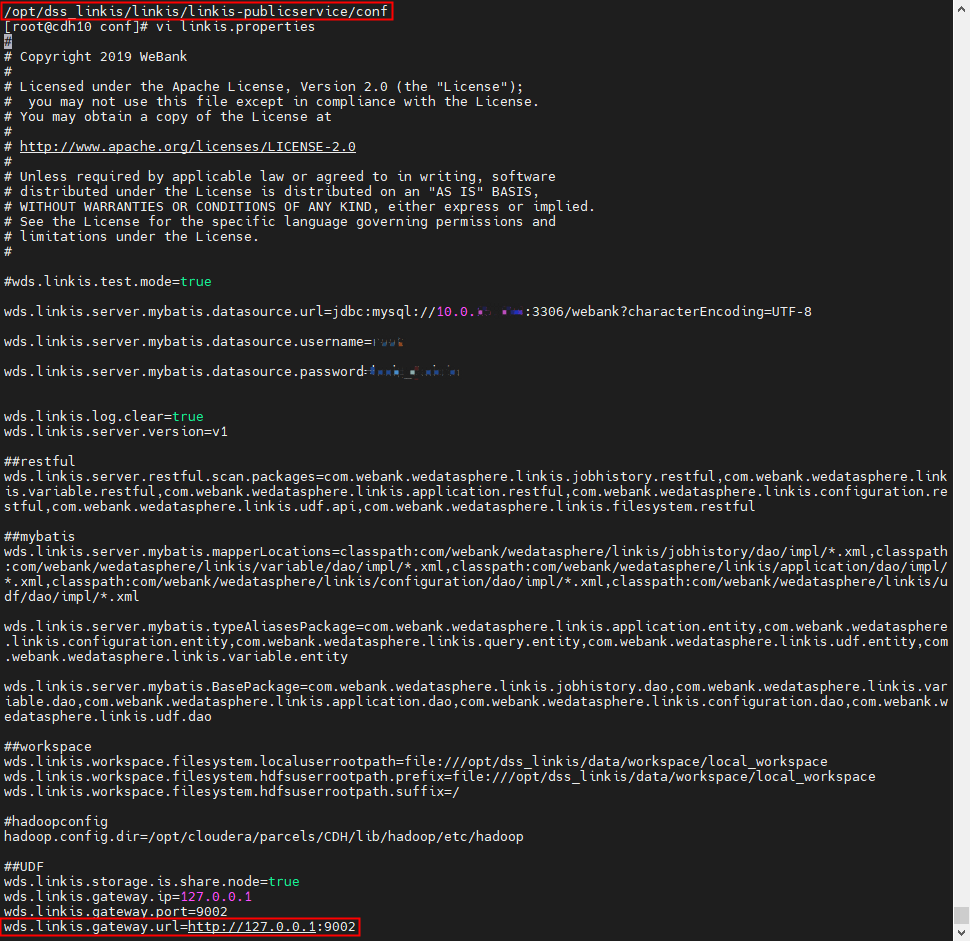Click the hdfsuserrootpath.prefix line
Image resolution: width=970 pixels, height=941 pixels.
point(439,776)
